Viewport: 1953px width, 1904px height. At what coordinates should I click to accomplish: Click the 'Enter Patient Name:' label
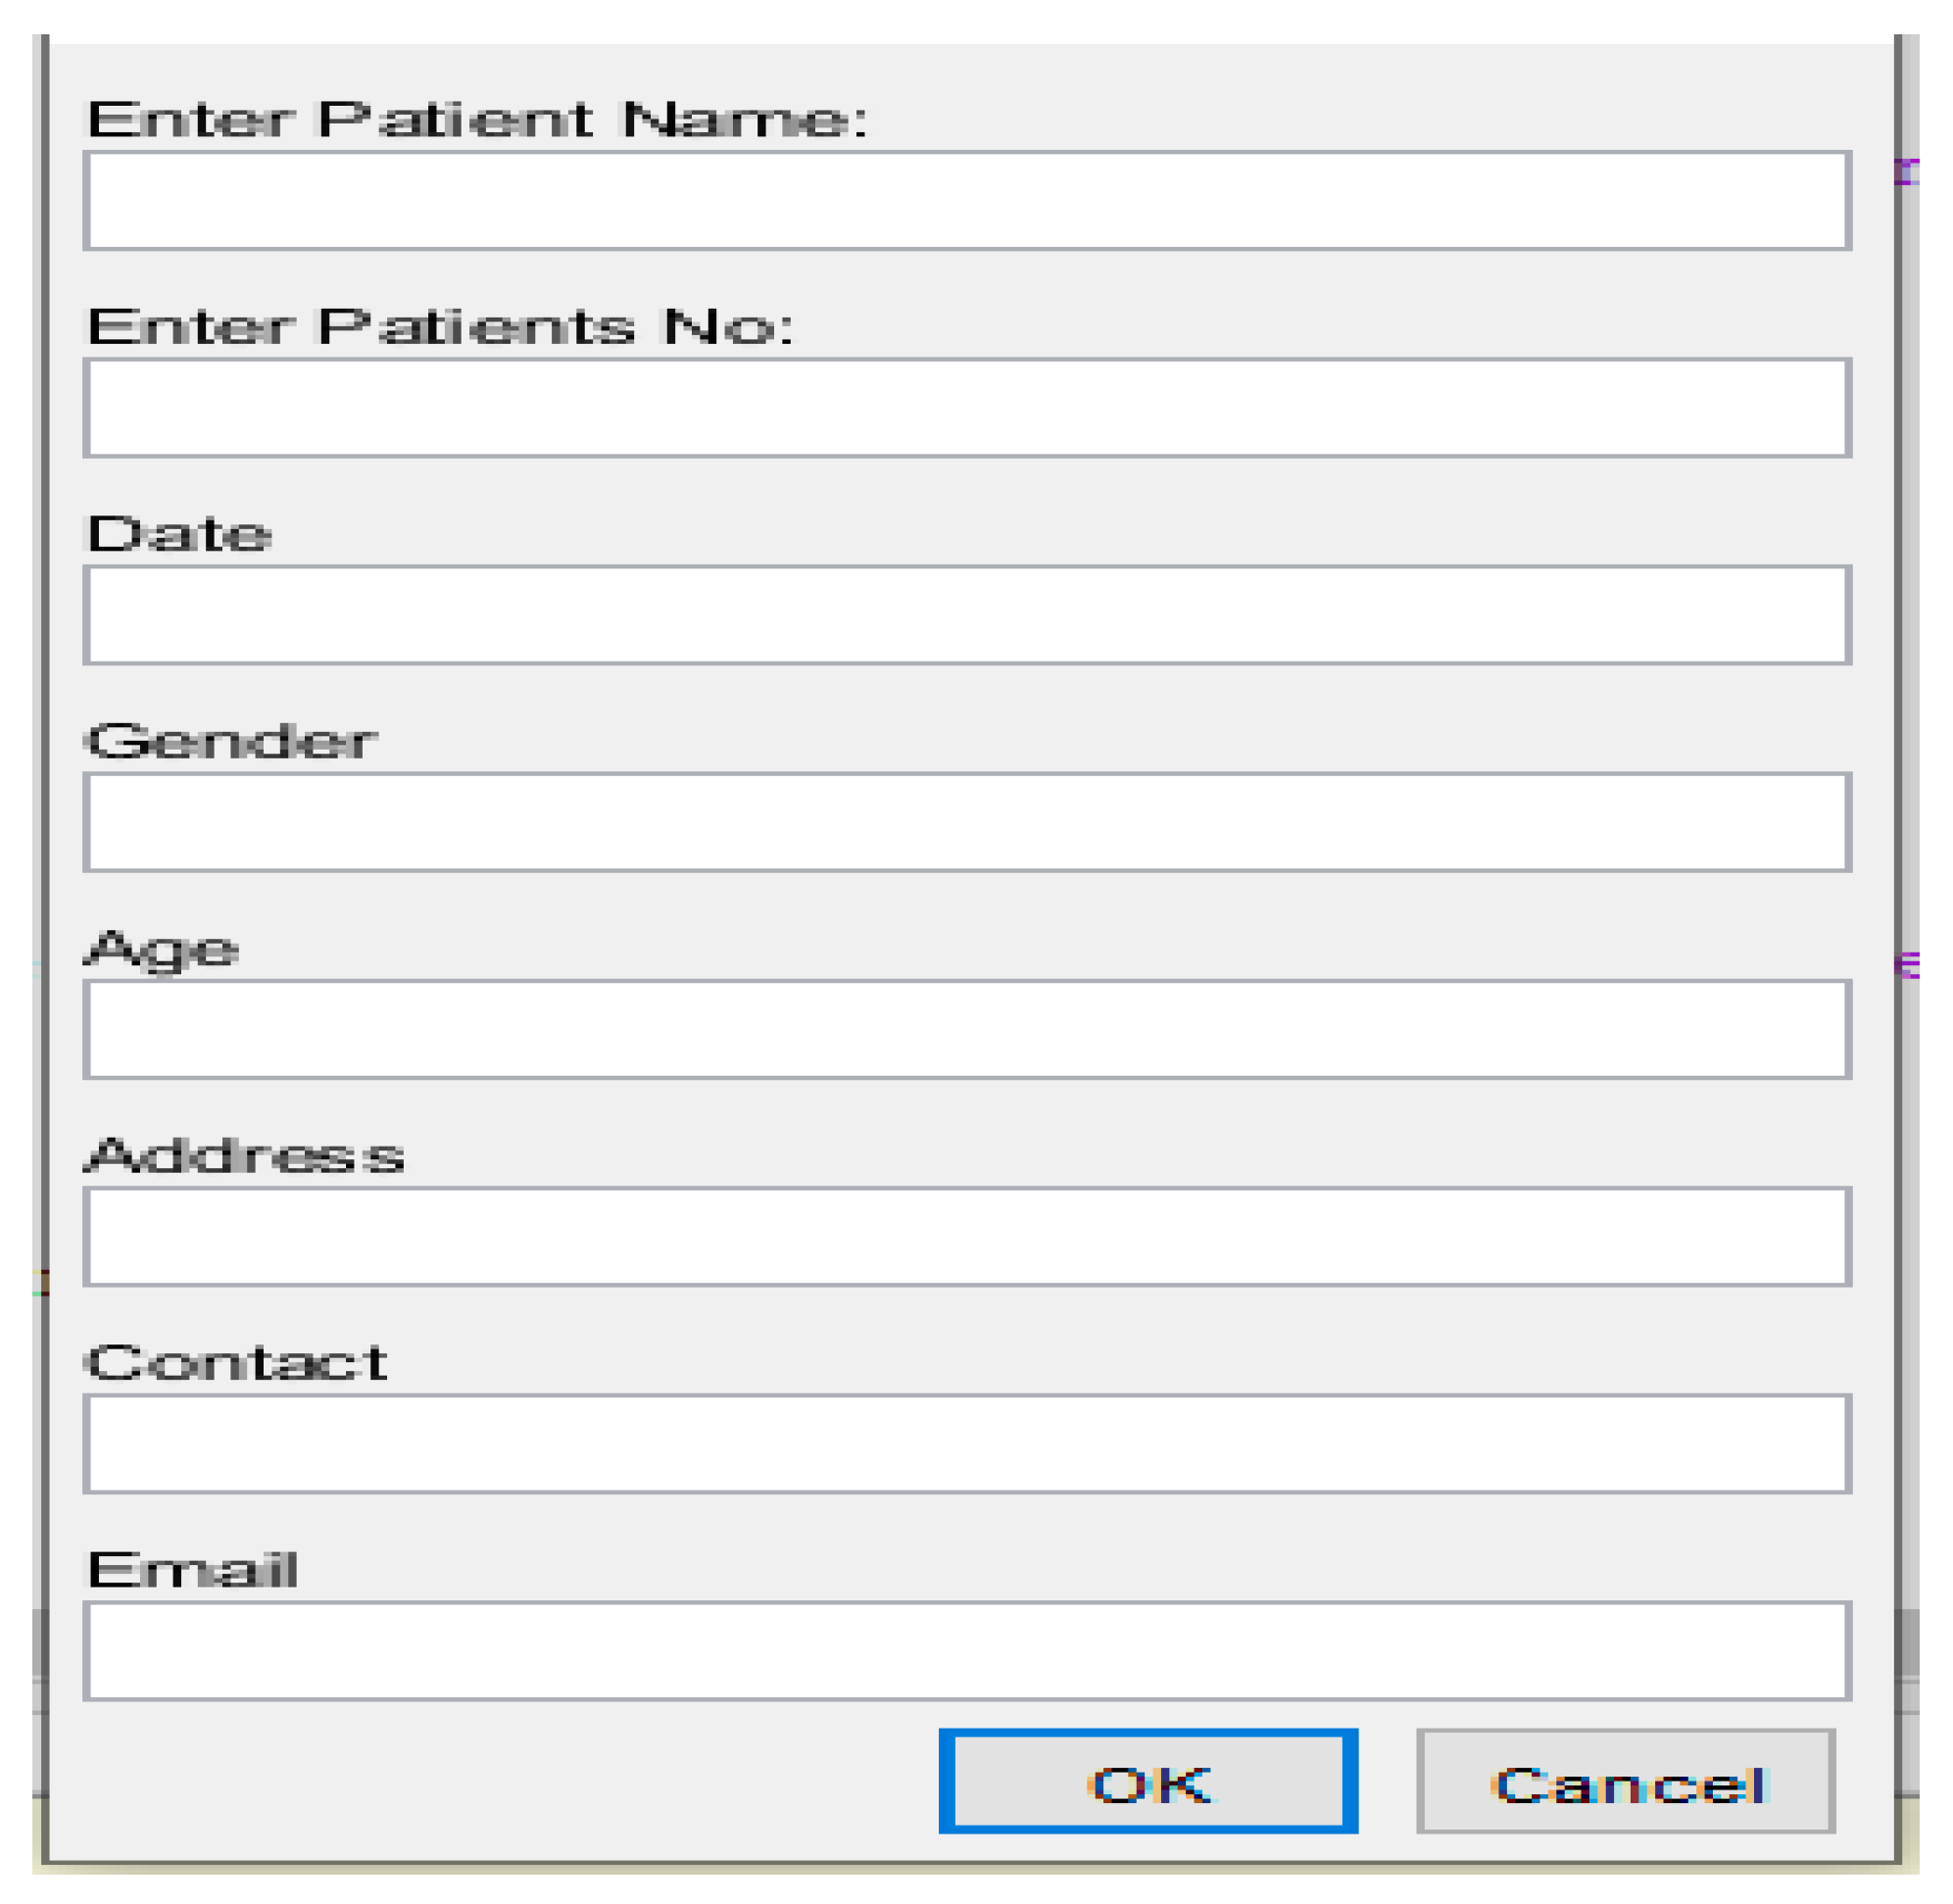[477, 120]
